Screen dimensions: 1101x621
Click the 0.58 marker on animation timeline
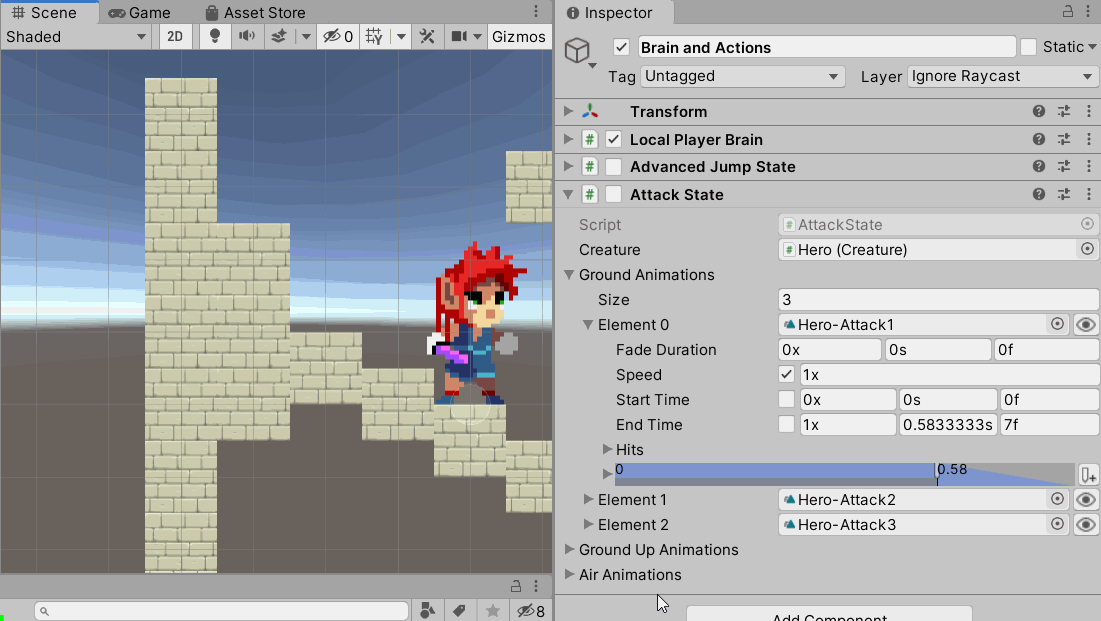coord(938,473)
